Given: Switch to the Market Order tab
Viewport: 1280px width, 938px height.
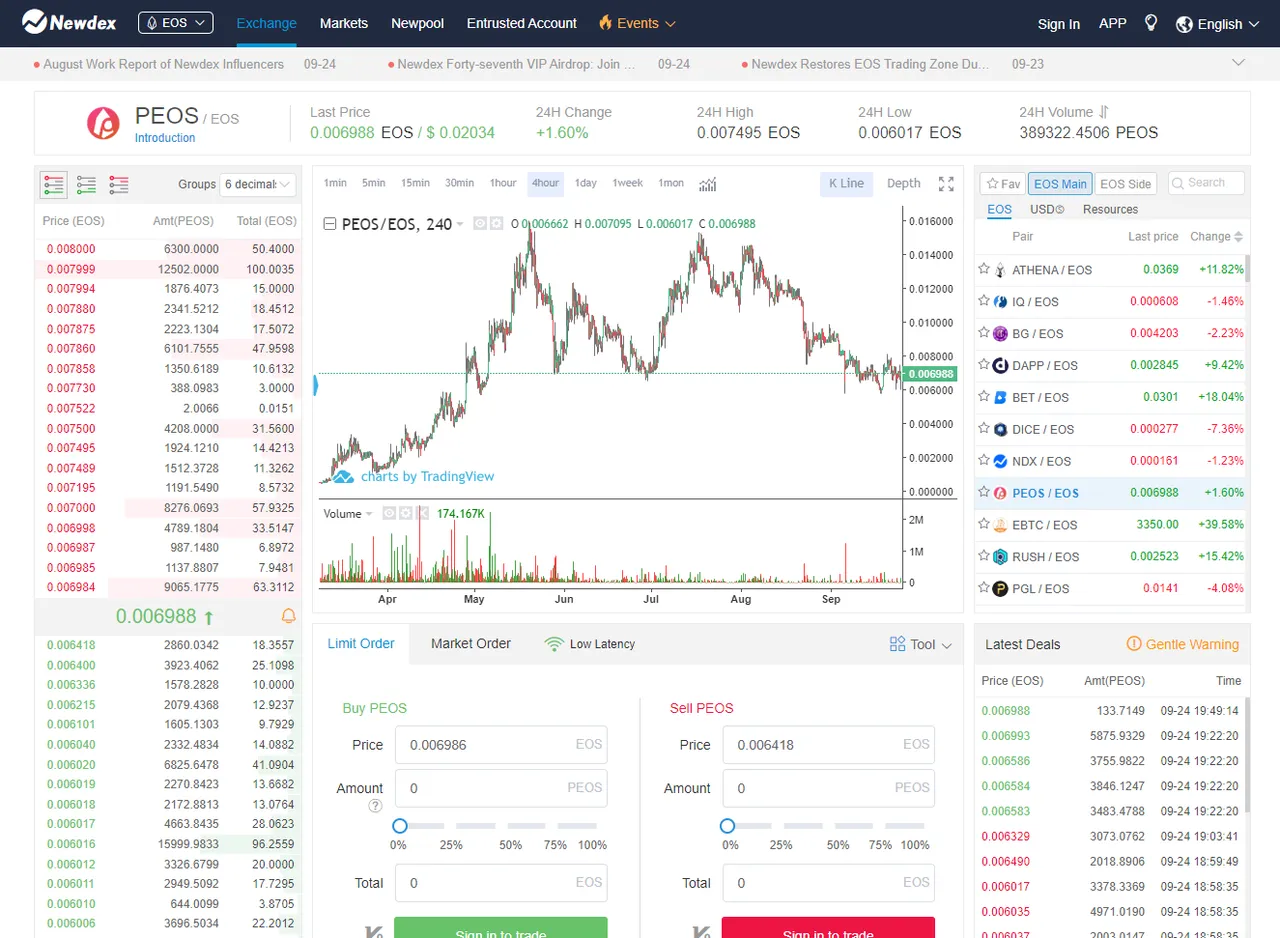Looking at the screenshot, I should point(471,643).
